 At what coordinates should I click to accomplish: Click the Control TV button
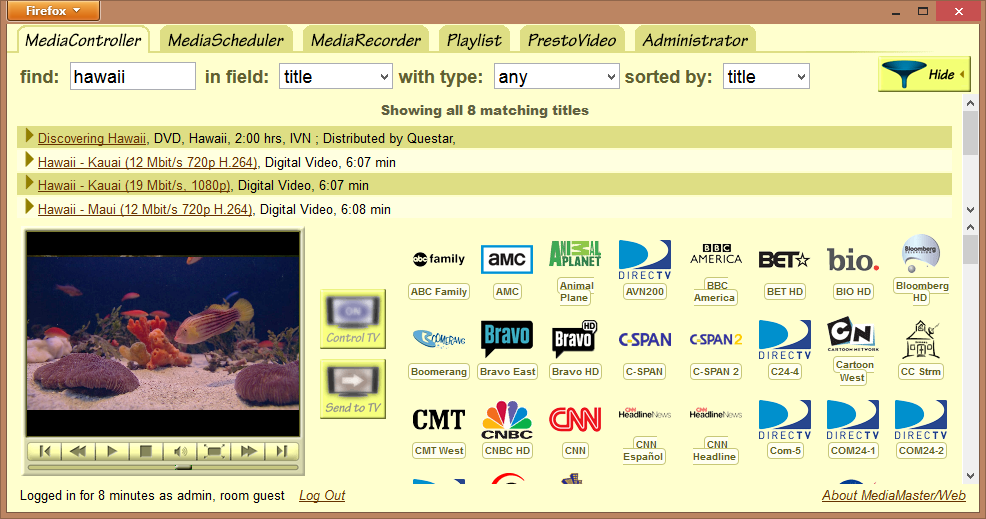(x=353, y=319)
